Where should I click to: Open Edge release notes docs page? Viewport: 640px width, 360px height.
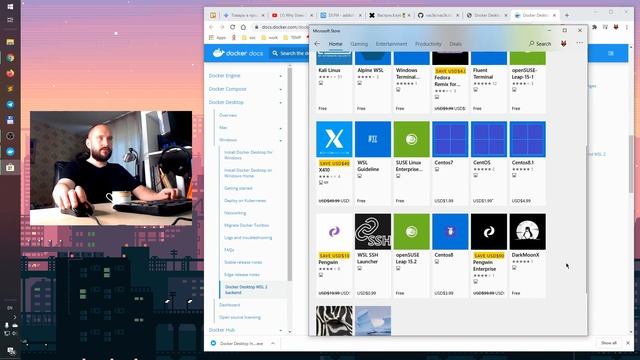click(x=242, y=275)
